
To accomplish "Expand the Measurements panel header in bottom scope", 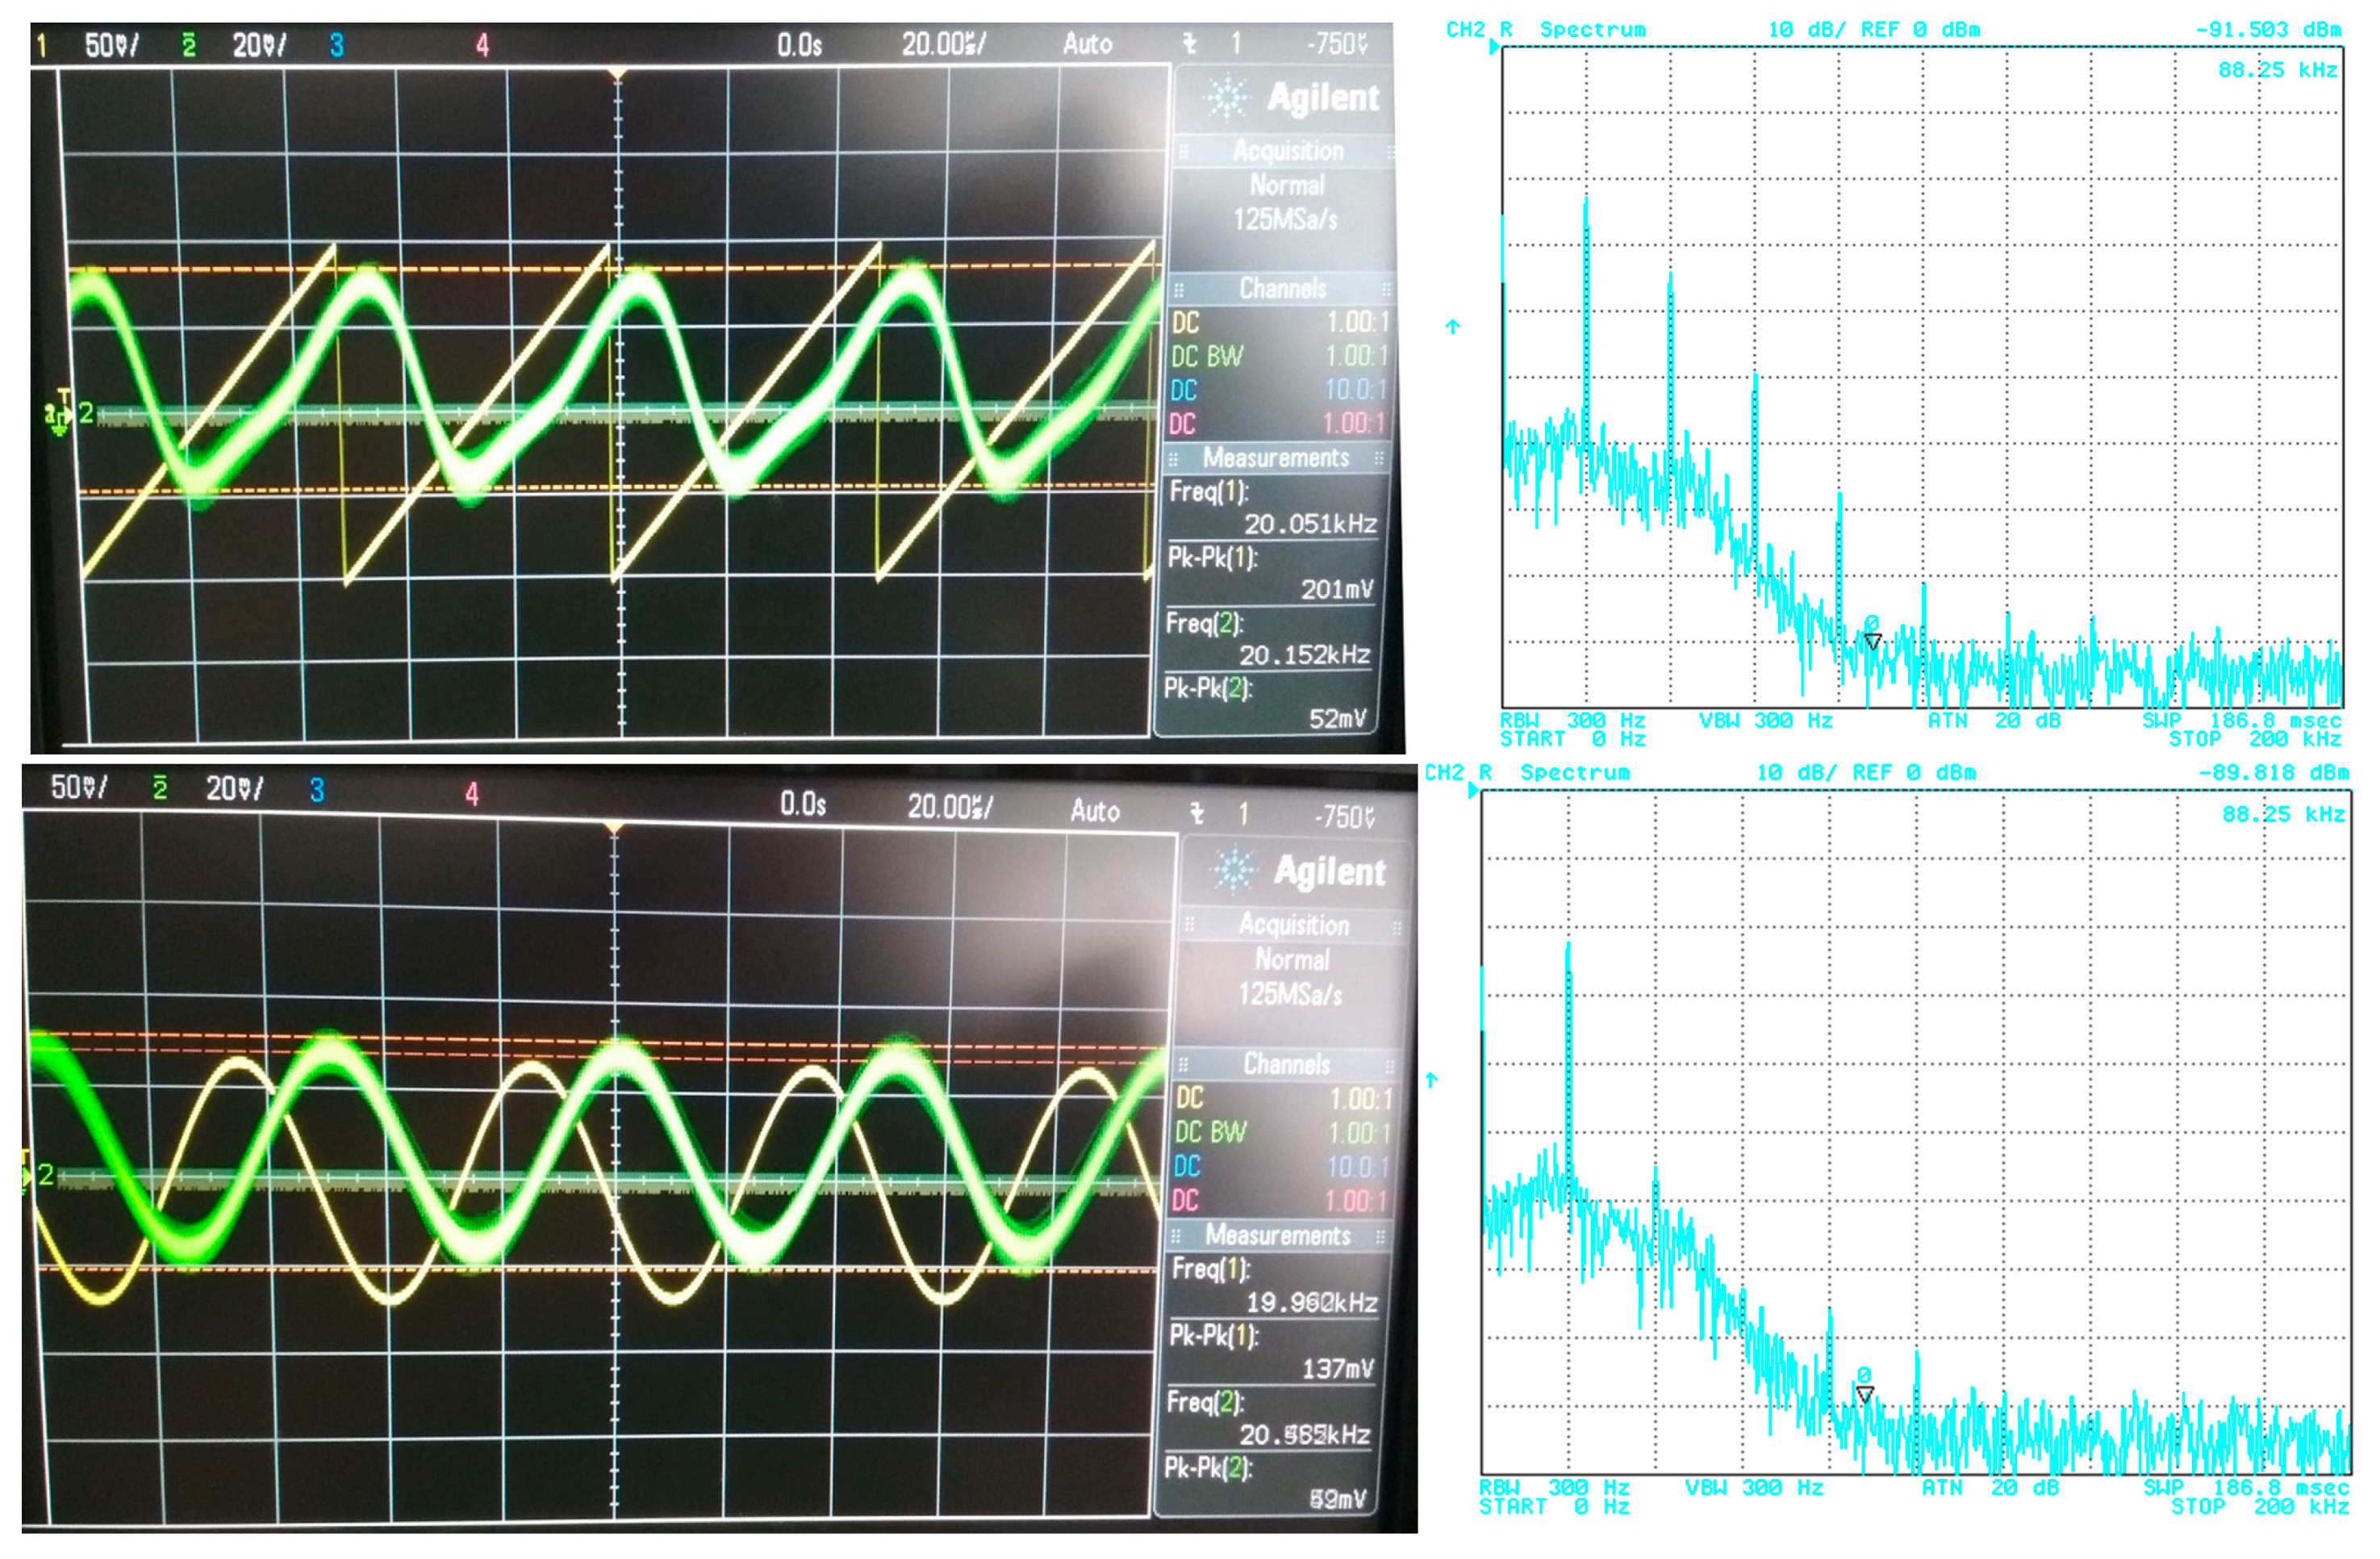I will pos(1278,1236).
